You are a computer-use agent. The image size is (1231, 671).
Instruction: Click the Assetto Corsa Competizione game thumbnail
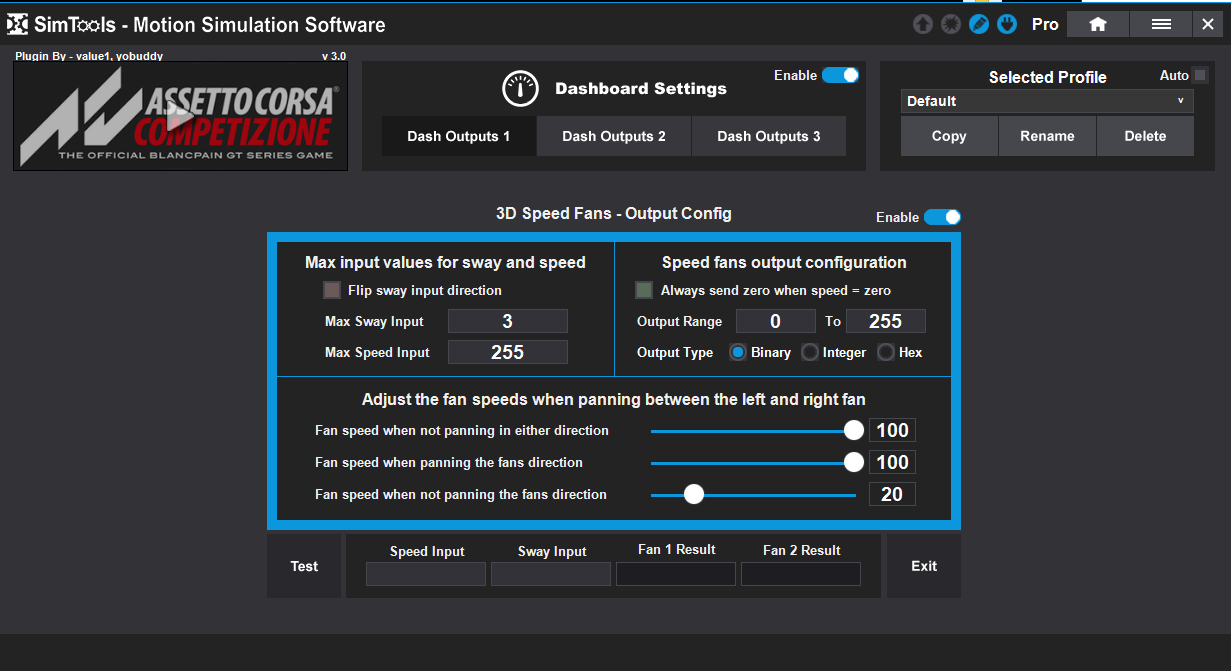[x=181, y=116]
